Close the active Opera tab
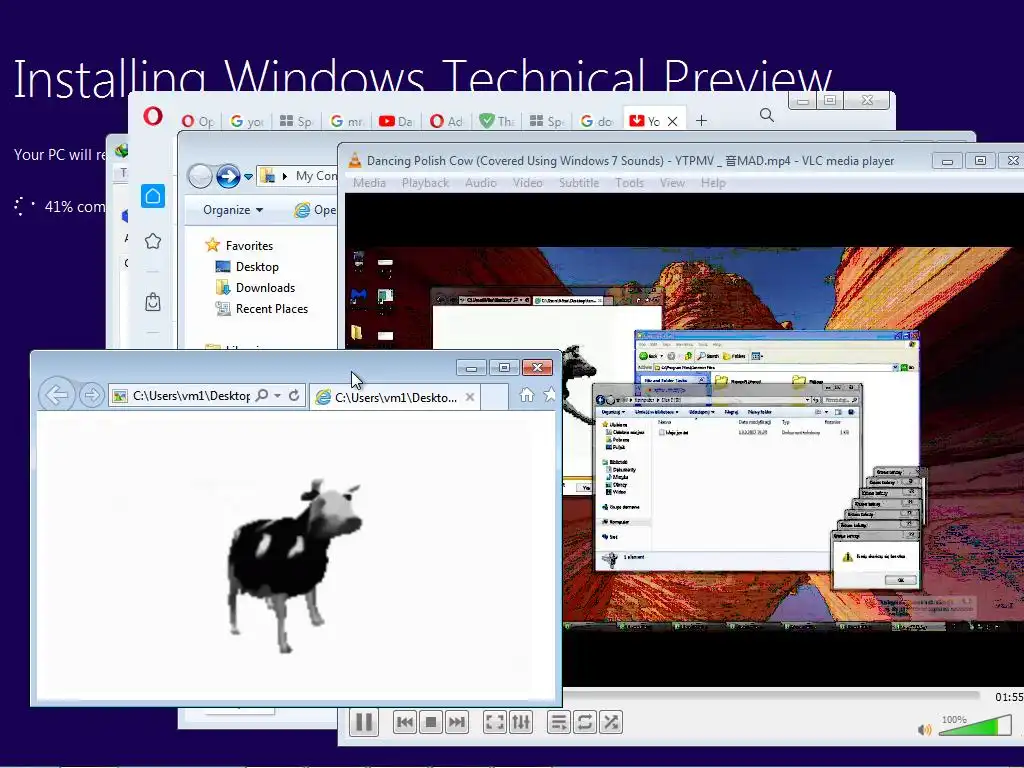 (672, 121)
